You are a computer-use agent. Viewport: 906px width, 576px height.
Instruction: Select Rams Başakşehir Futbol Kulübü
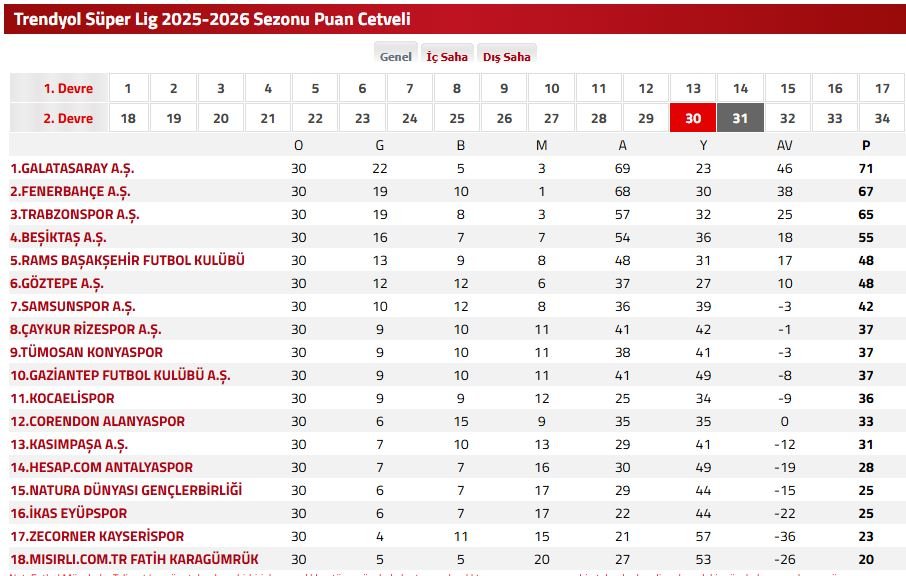127,260
